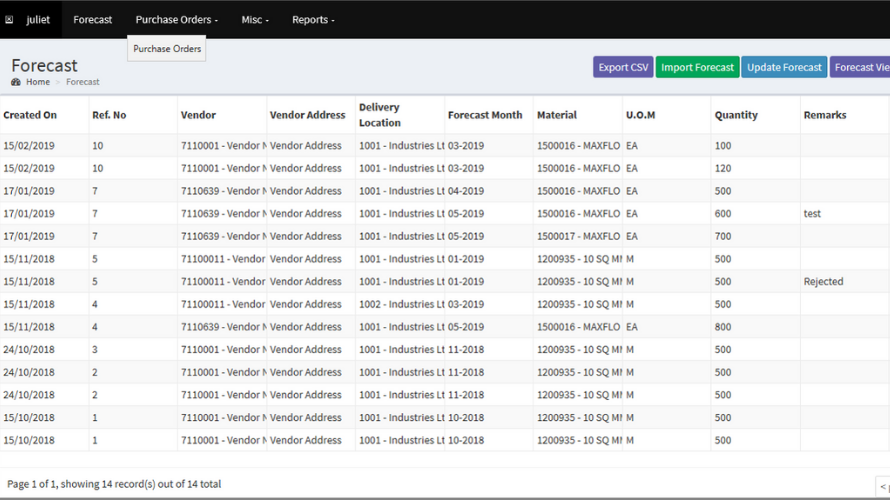This screenshot has width=890, height=500.
Task: Click the previous page pagination button
Action: (x=883, y=486)
